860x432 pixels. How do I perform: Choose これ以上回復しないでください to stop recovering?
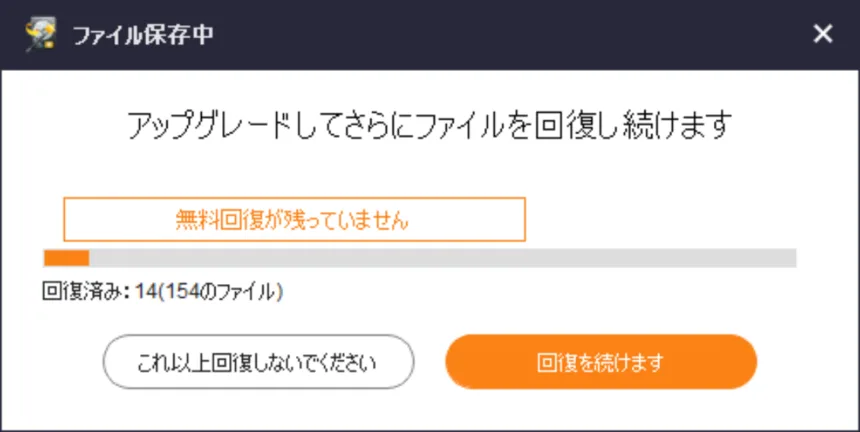pyautogui.click(x=258, y=362)
